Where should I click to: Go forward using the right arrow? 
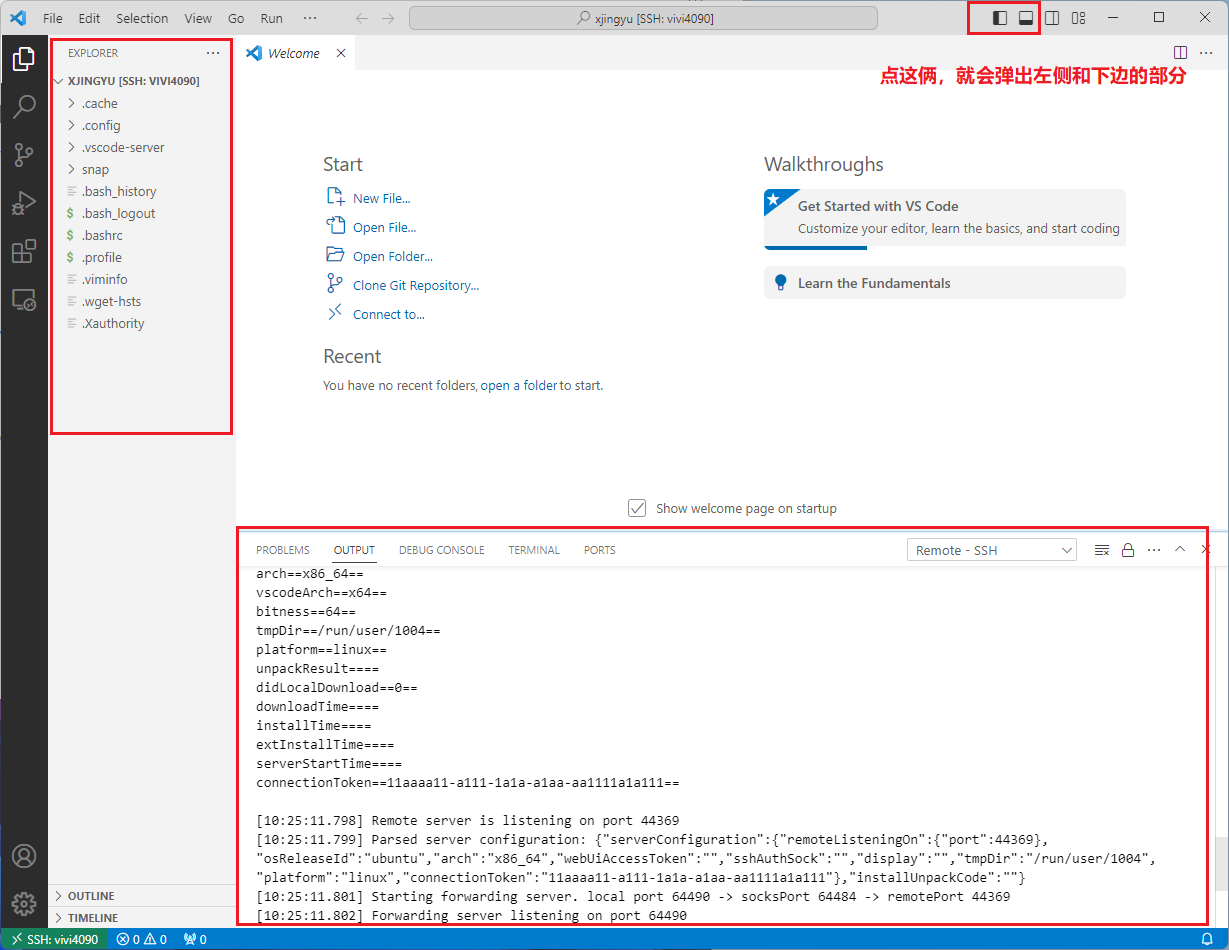tap(388, 18)
